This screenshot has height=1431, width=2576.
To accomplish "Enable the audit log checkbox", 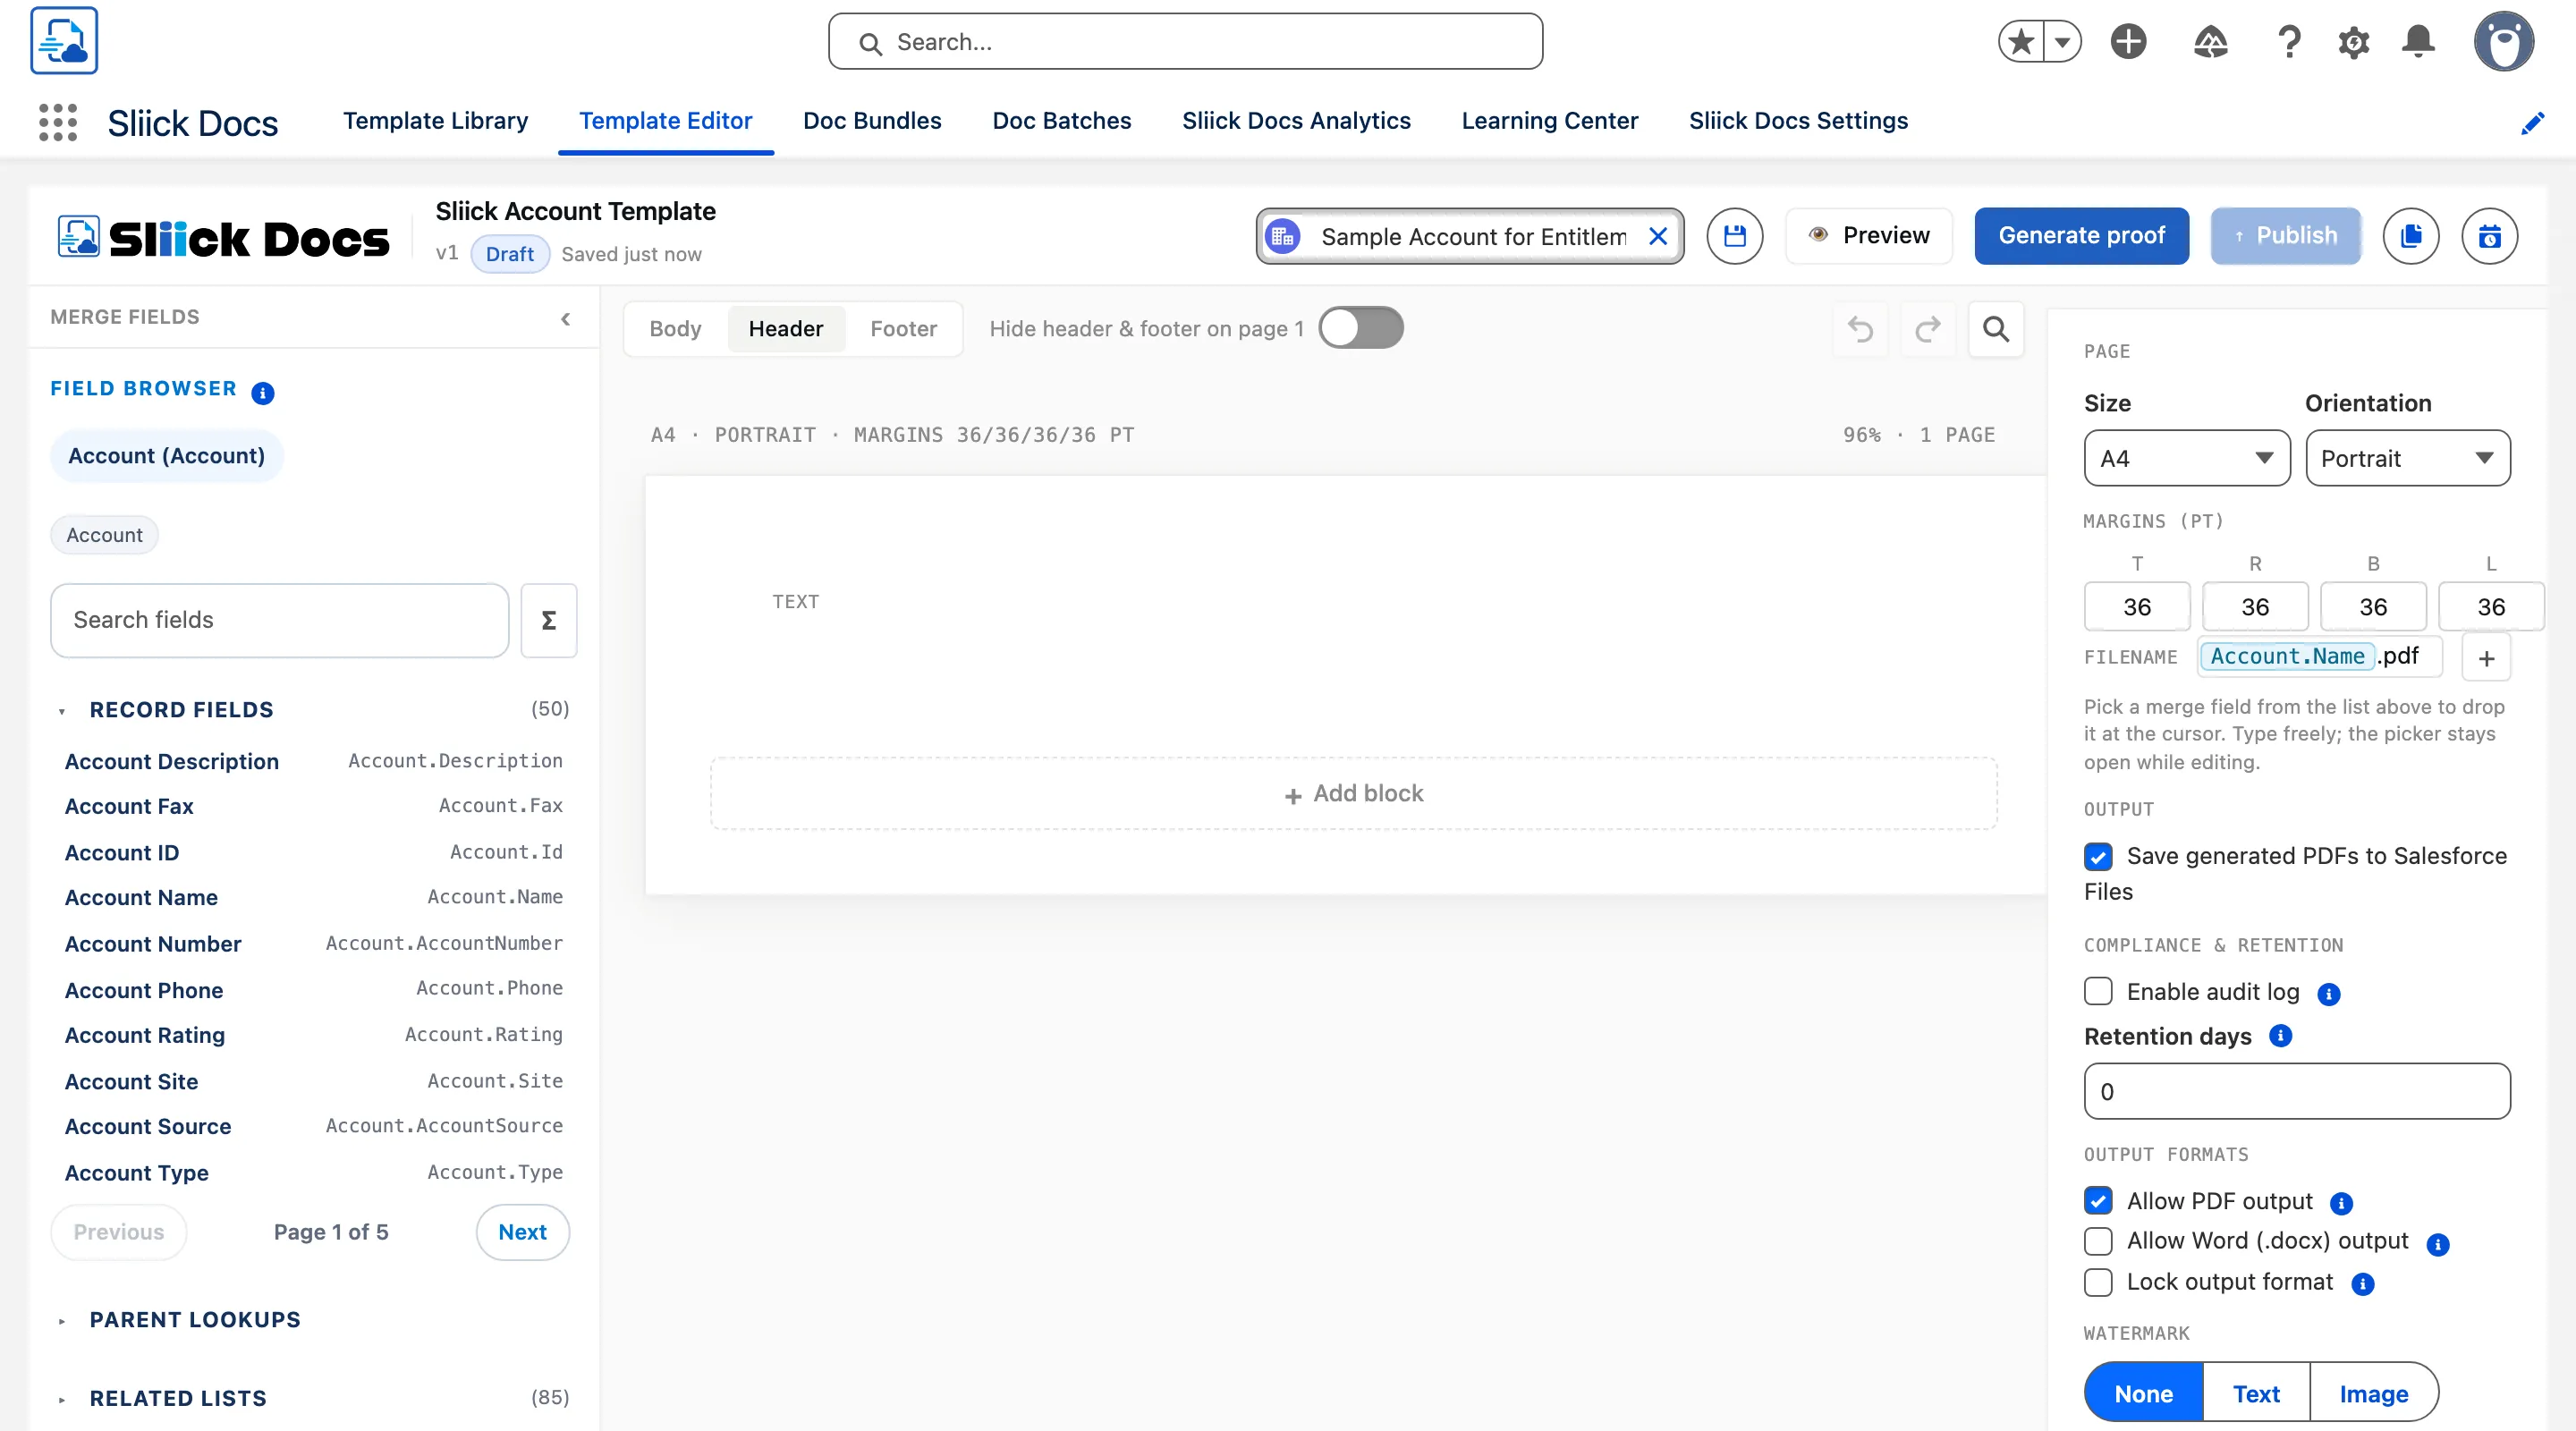I will coord(2098,991).
